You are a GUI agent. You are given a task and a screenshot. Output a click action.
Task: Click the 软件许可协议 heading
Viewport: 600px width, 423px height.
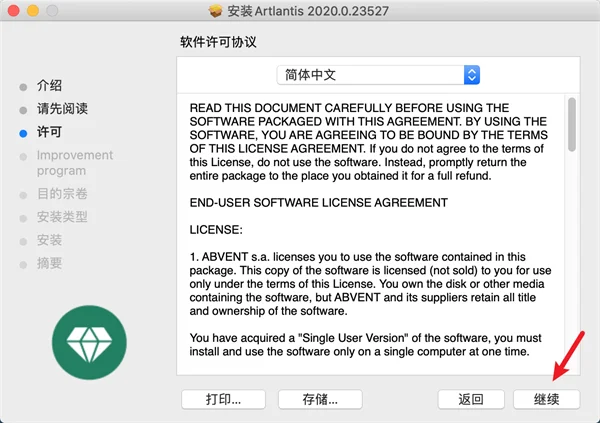pos(218,42)
